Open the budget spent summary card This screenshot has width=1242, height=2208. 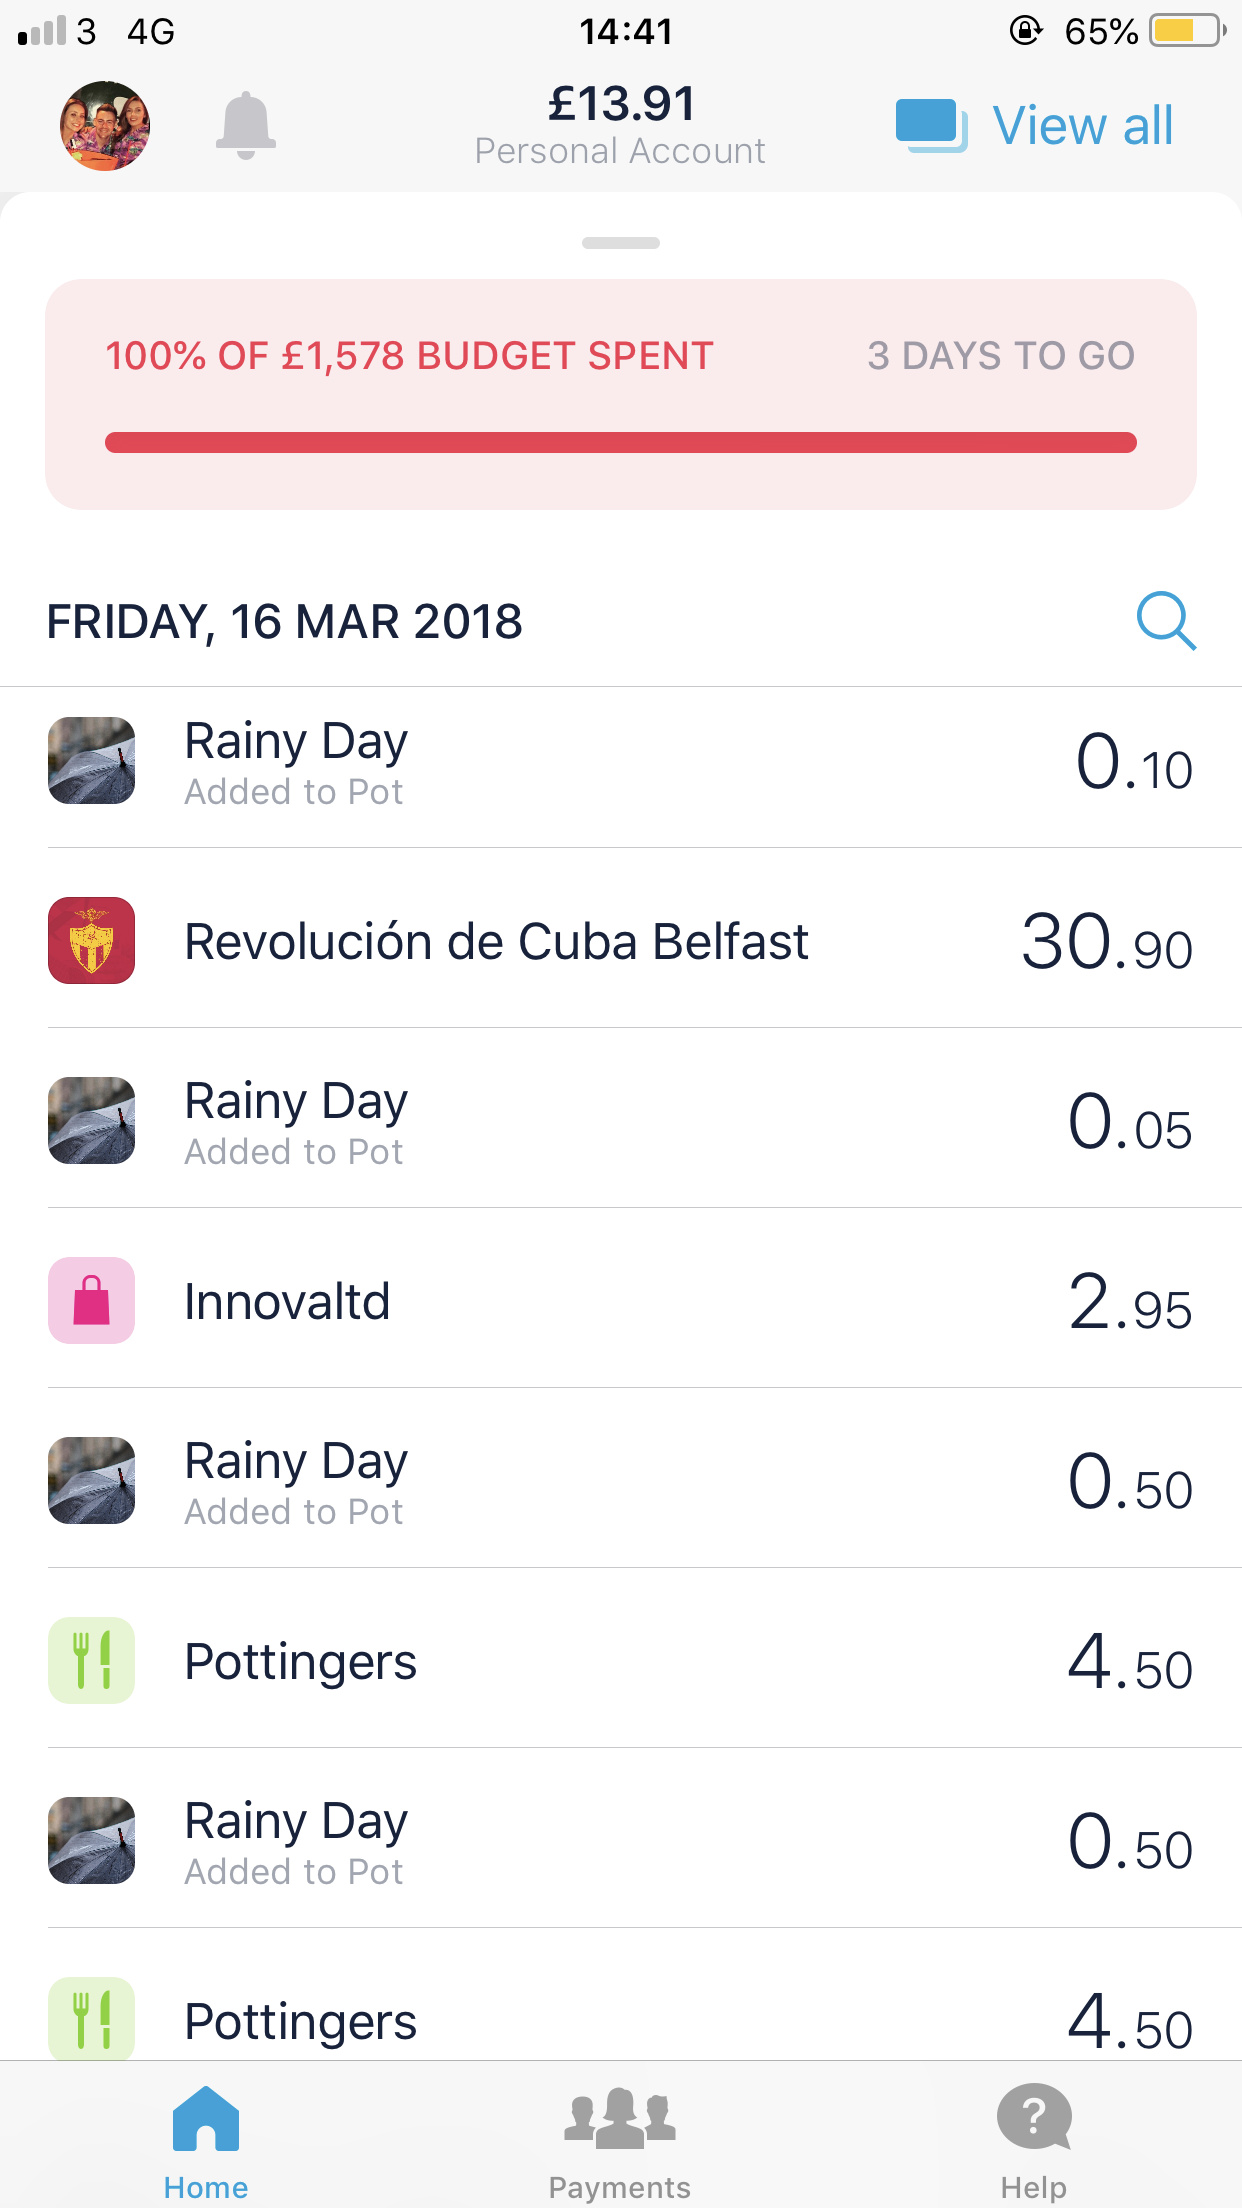[621, 394]
